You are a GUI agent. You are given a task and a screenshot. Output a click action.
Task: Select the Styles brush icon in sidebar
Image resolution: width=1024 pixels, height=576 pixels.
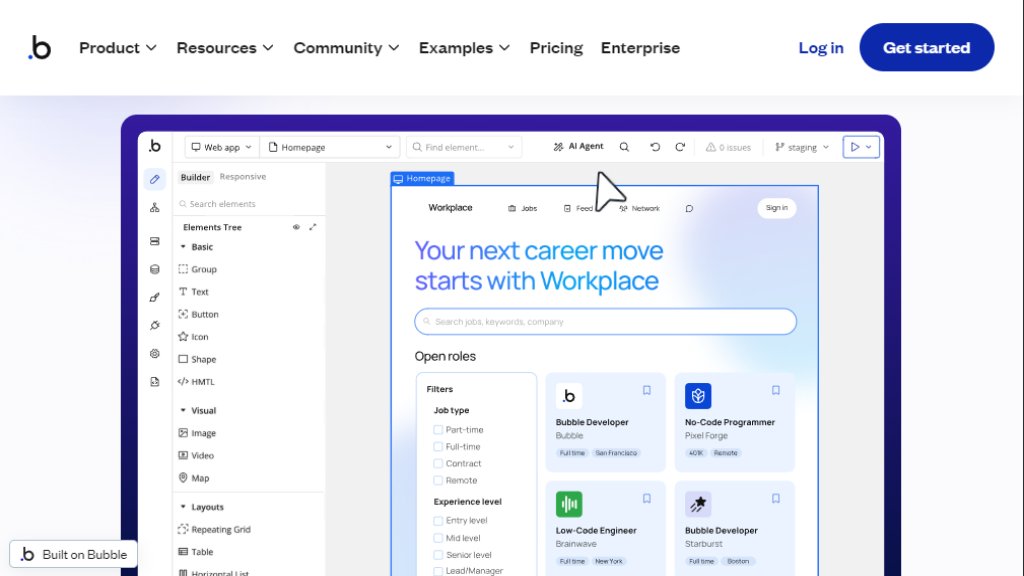155,297
